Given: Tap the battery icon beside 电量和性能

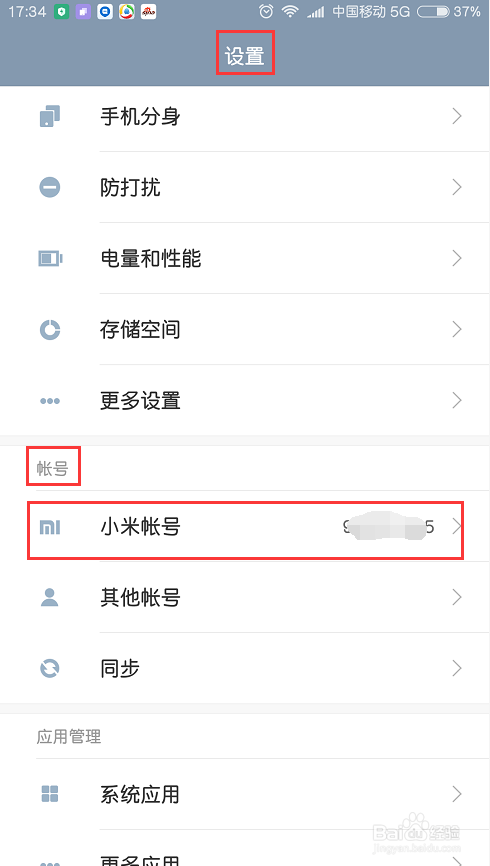Looking at the screenshot, I should click(x=50, y=258).
